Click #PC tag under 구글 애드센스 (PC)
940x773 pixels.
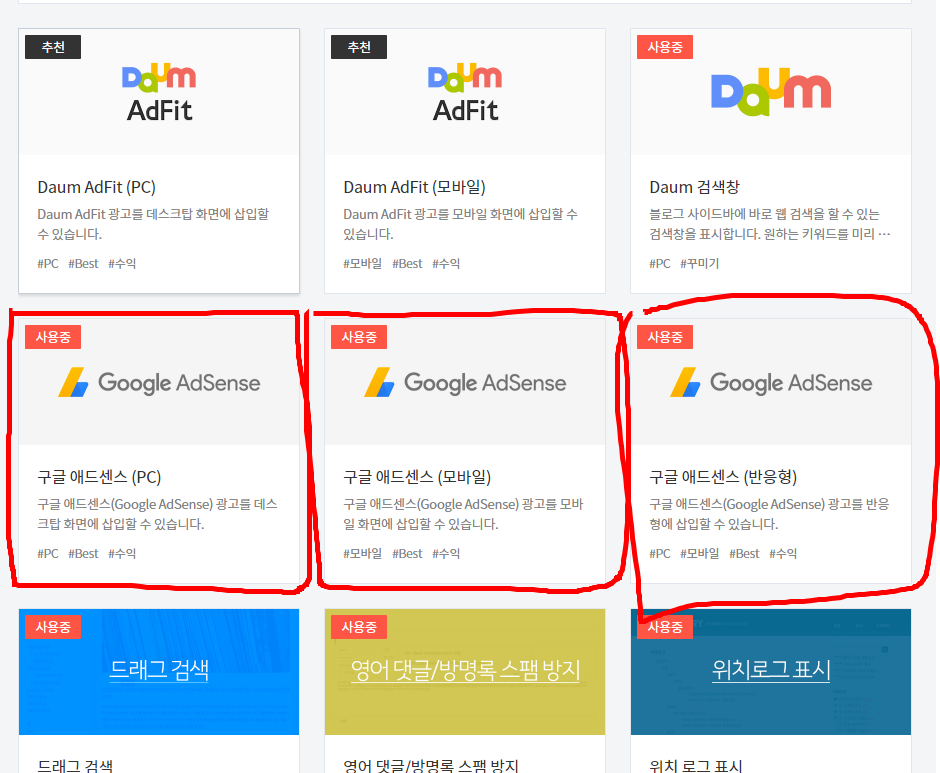[x=48, y=554]
